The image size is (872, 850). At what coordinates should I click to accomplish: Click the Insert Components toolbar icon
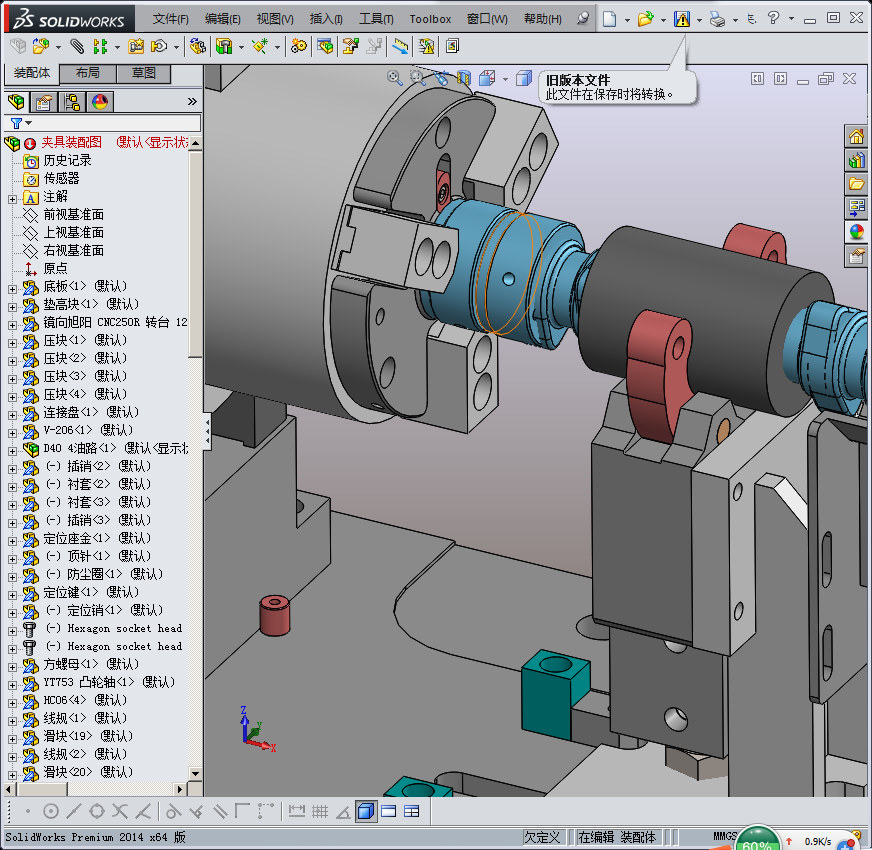[41, 46]
